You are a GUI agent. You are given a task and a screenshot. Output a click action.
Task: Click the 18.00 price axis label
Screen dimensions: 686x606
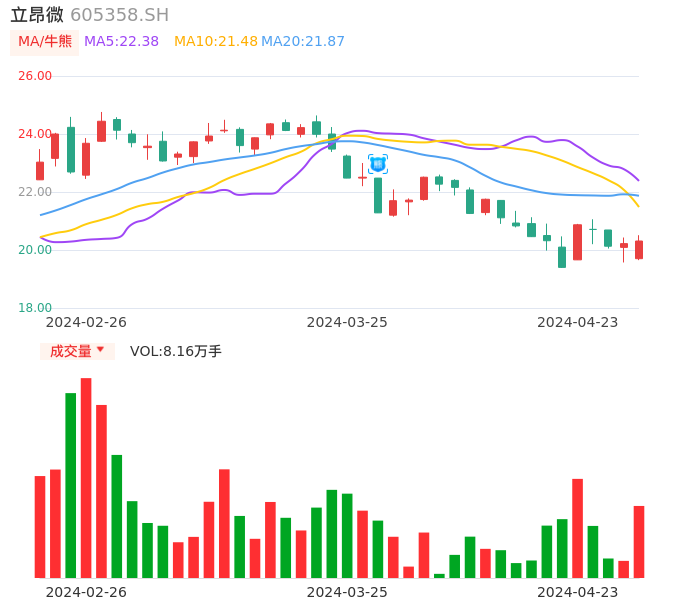coord(35,308)
